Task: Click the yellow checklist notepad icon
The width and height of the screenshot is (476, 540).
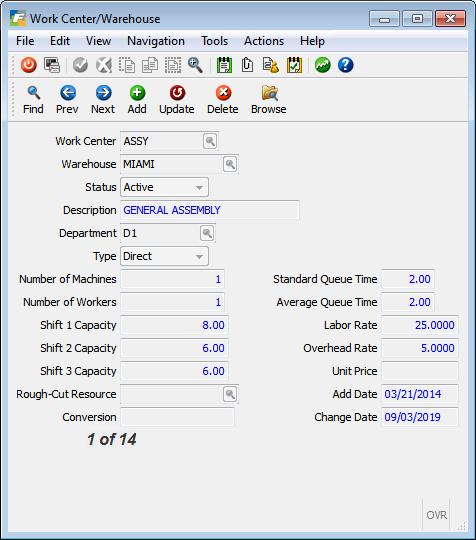Action: pos(294,65)
